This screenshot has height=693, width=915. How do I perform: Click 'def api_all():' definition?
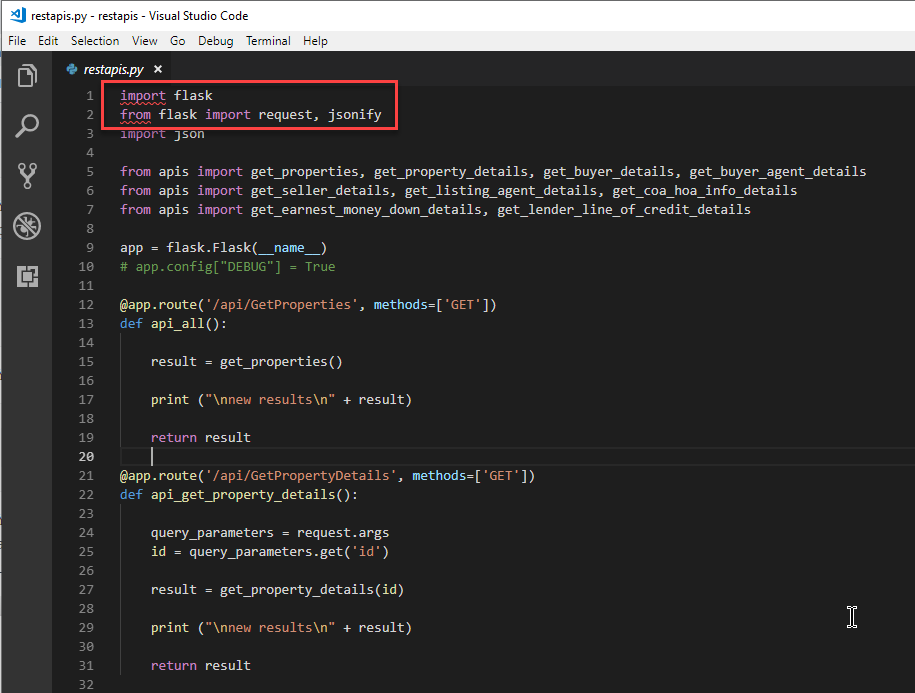(173, 324)
